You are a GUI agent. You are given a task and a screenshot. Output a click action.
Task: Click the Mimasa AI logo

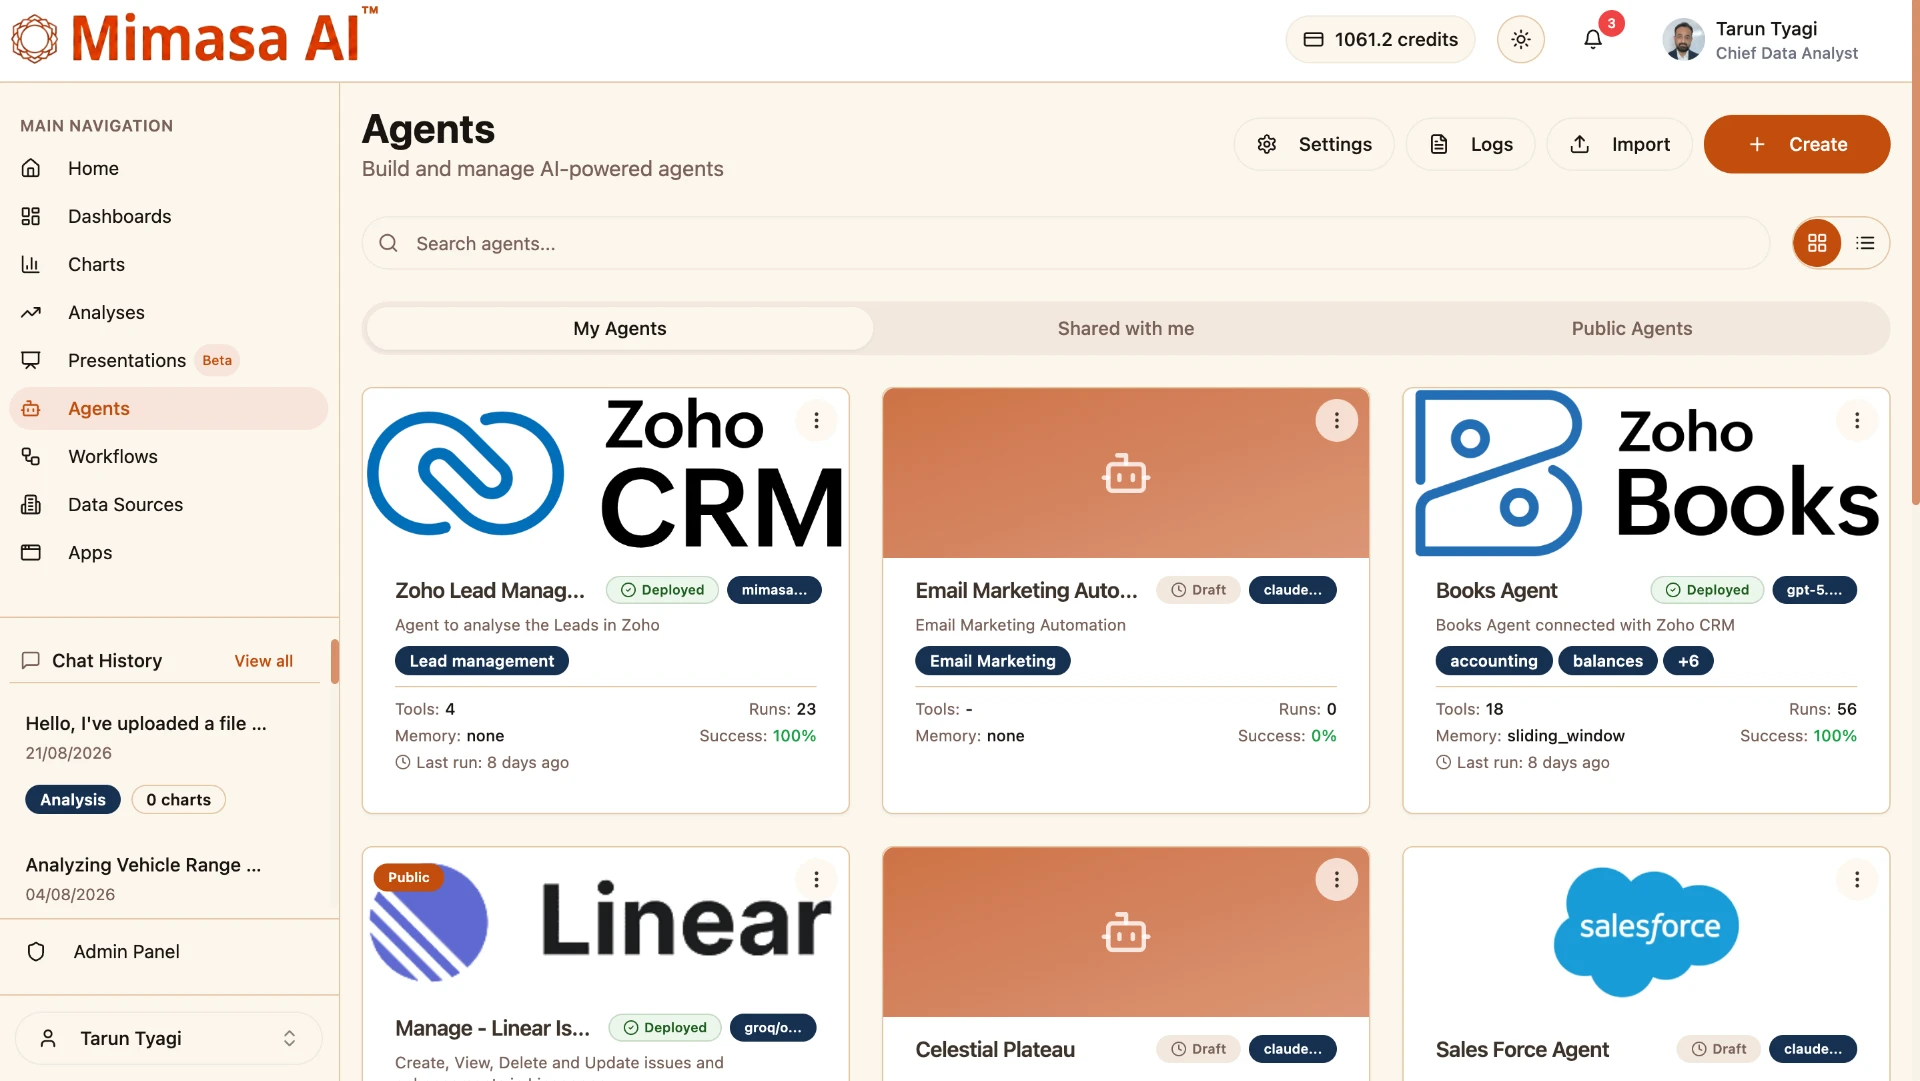[195, 38]
